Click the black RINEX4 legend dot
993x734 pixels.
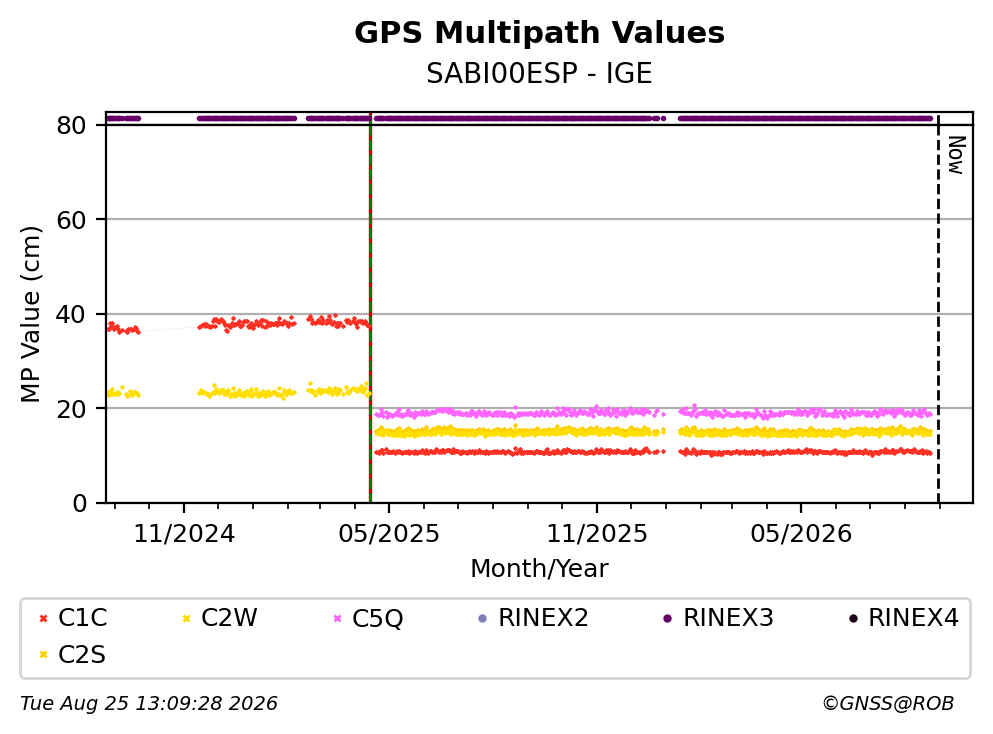[853, 618]
